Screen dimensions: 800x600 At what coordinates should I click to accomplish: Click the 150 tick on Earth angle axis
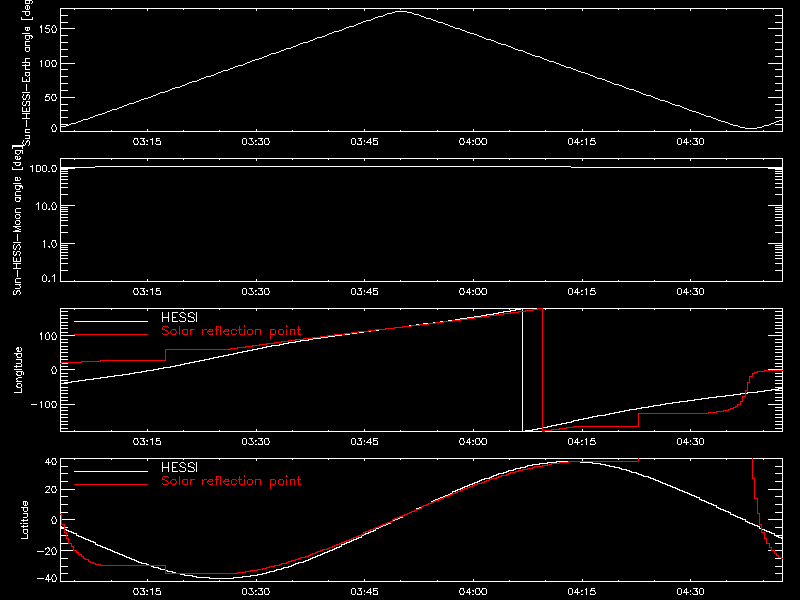(x=47, y=29)
